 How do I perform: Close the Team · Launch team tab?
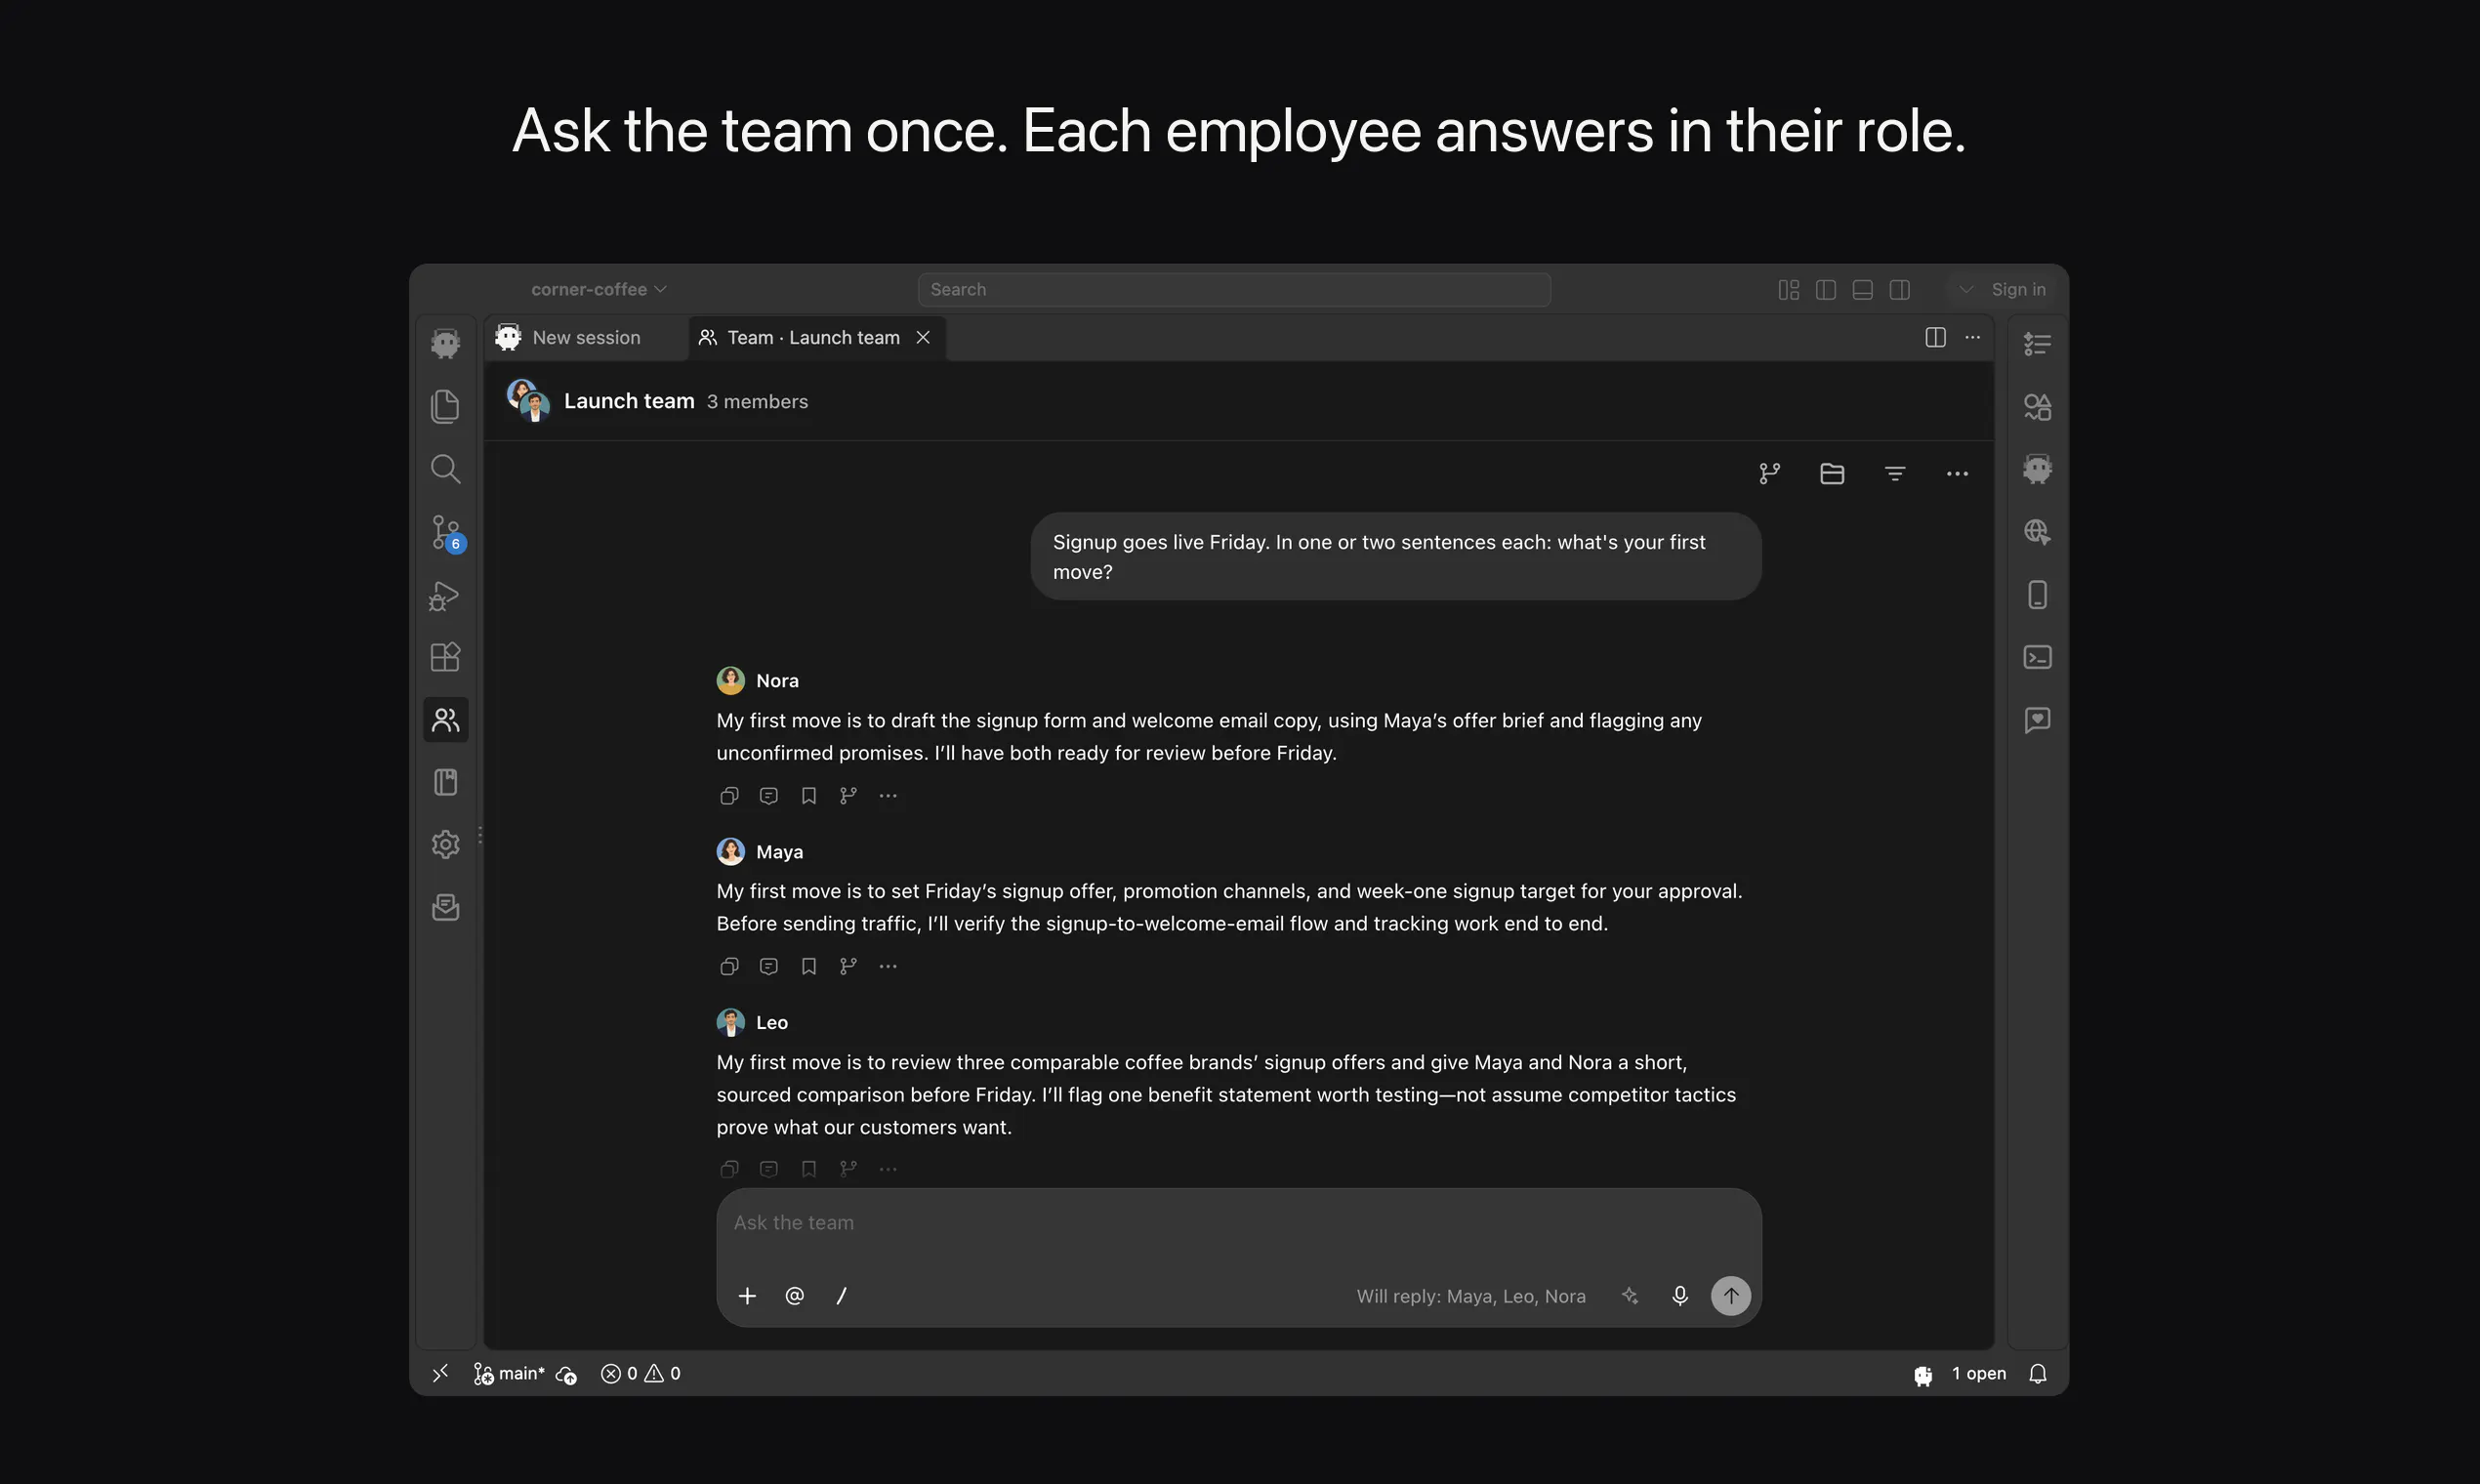(x=923, y=338)
